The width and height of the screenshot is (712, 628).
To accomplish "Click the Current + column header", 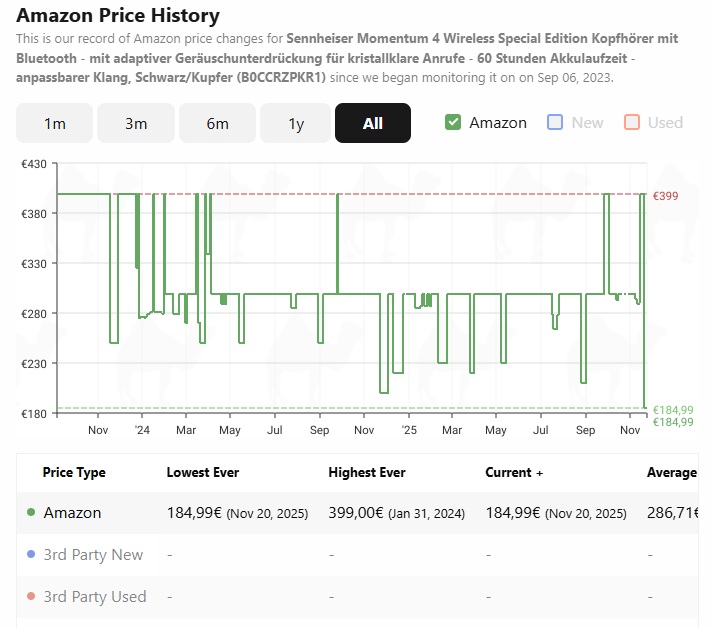I will pyautogui.click(x=514, y=472).
